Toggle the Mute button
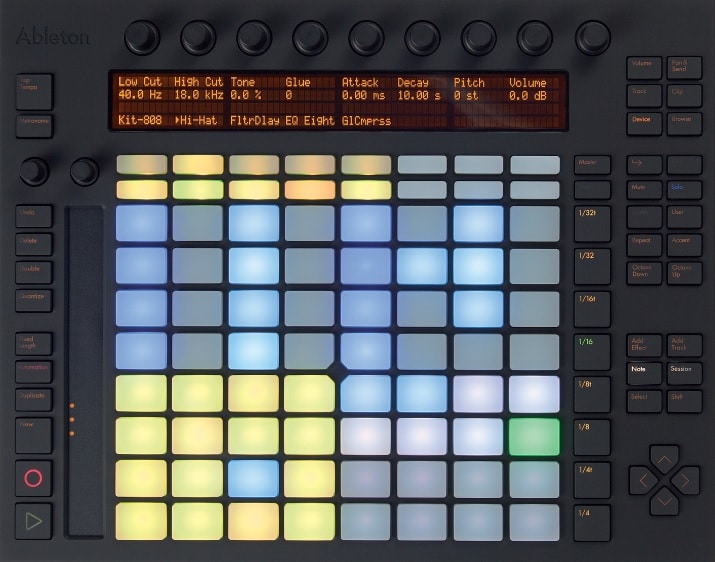 coord(644,190)
